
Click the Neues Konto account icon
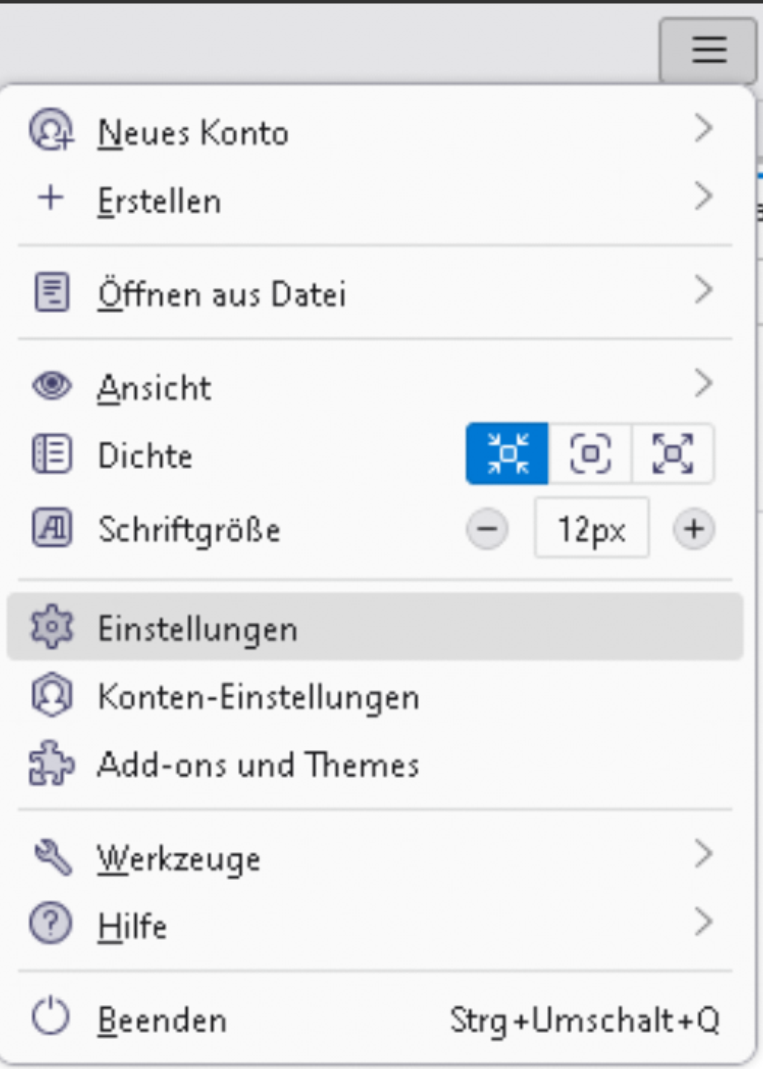point(51,132)
